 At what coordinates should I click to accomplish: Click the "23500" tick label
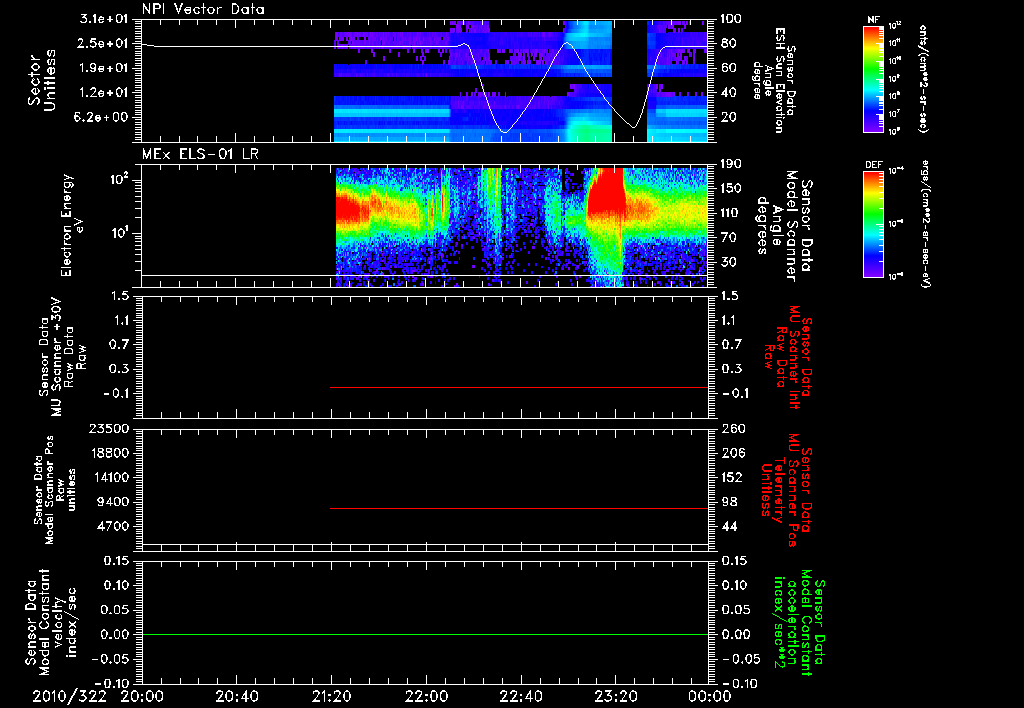coord(109,428)
